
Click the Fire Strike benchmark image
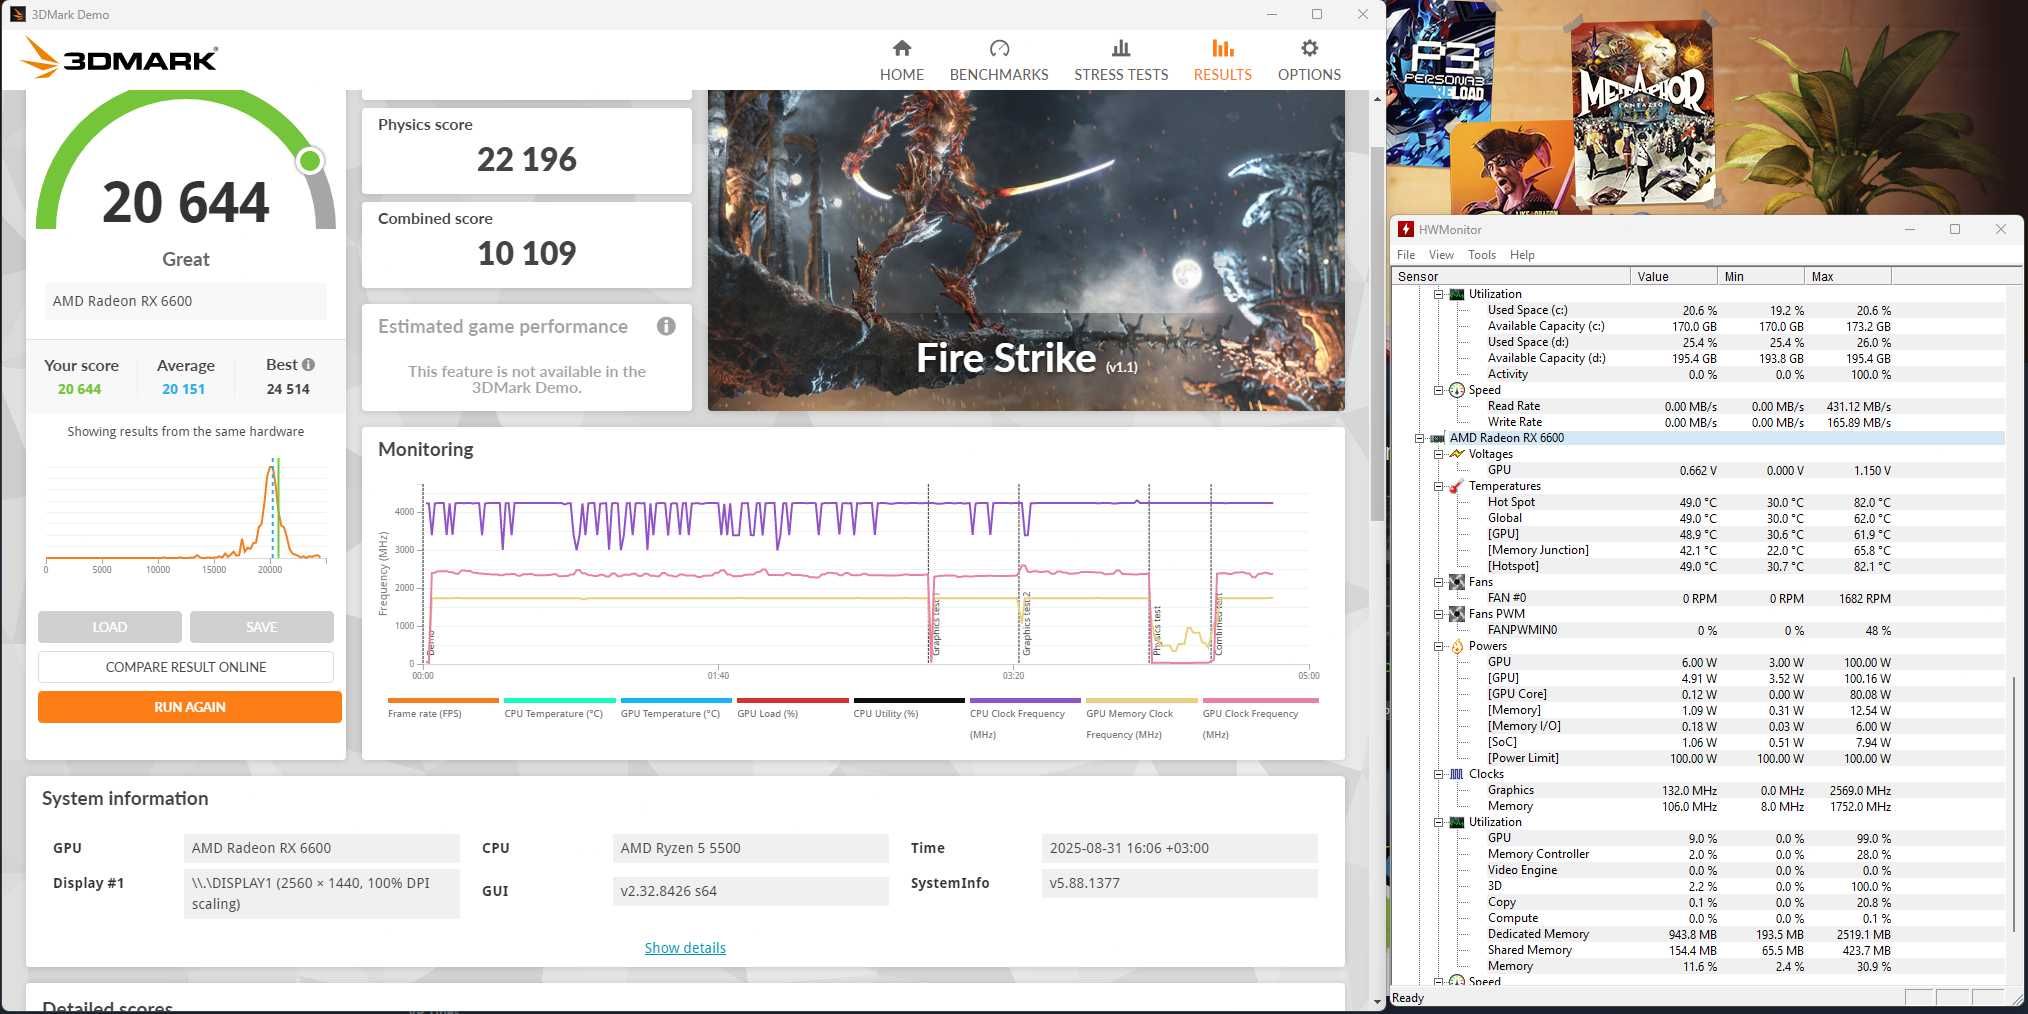(1026, 250)
